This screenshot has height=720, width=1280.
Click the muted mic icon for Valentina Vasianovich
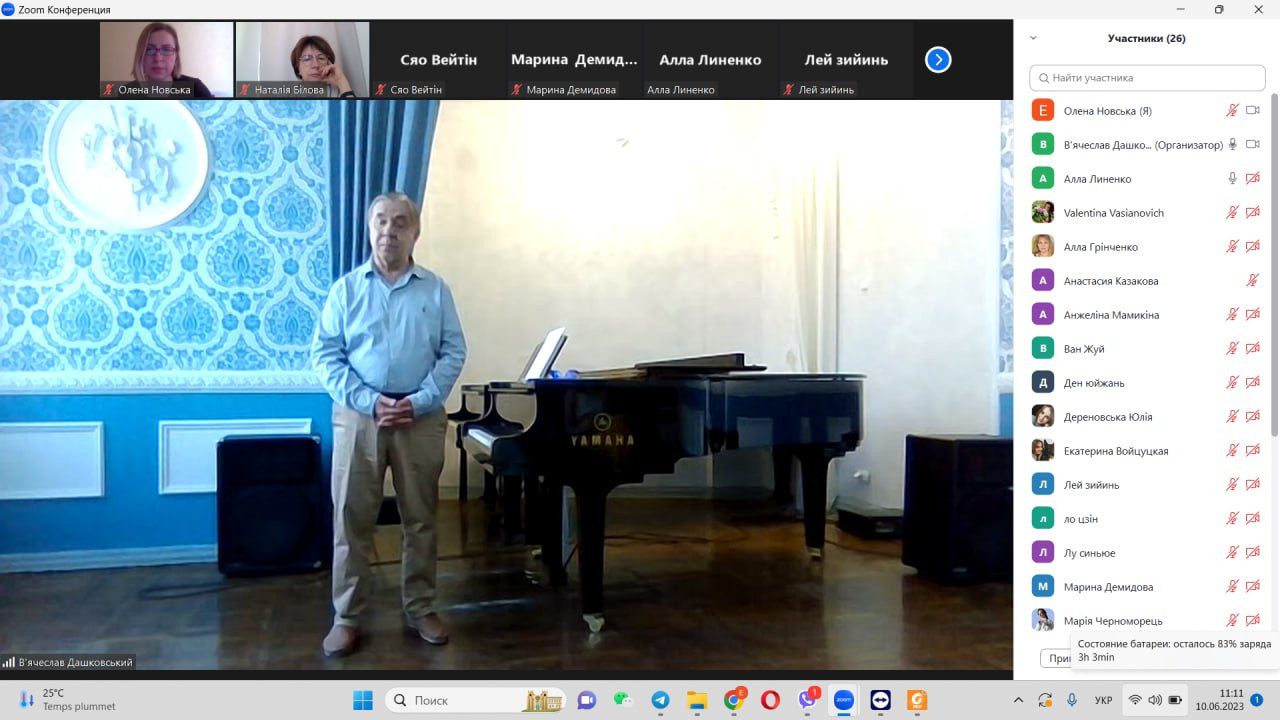(x=1233, y=213)
